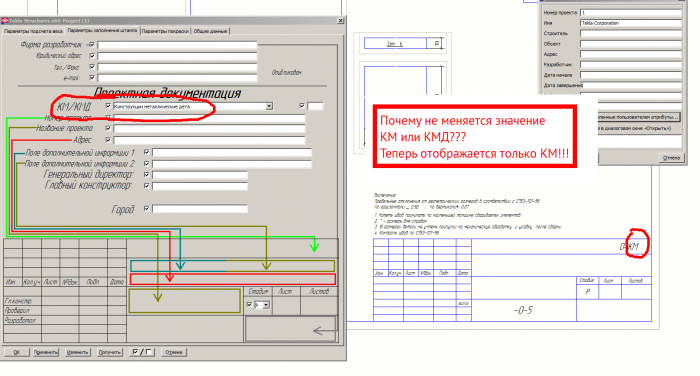Image resolution: width=700 pixels, height=376 pixels.
Task: Toggle the checkbox beside Стадия dropdown
Action: click(x=249, y=305)
